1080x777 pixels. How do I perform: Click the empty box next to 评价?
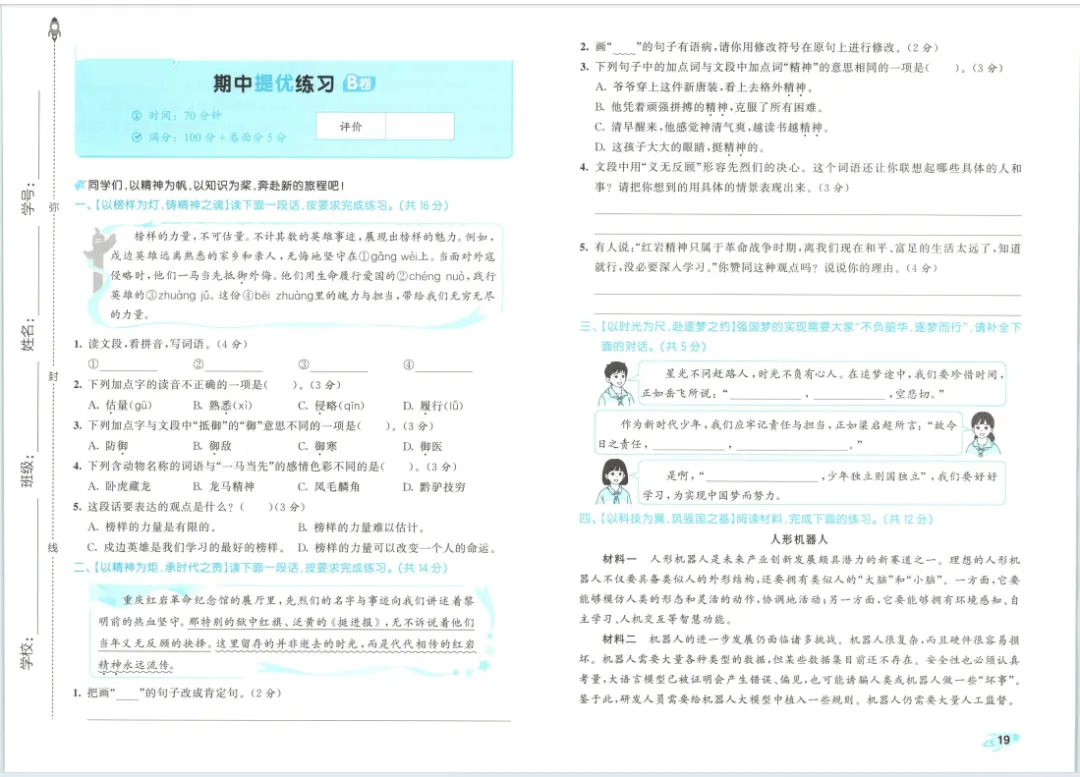point(419,127)
